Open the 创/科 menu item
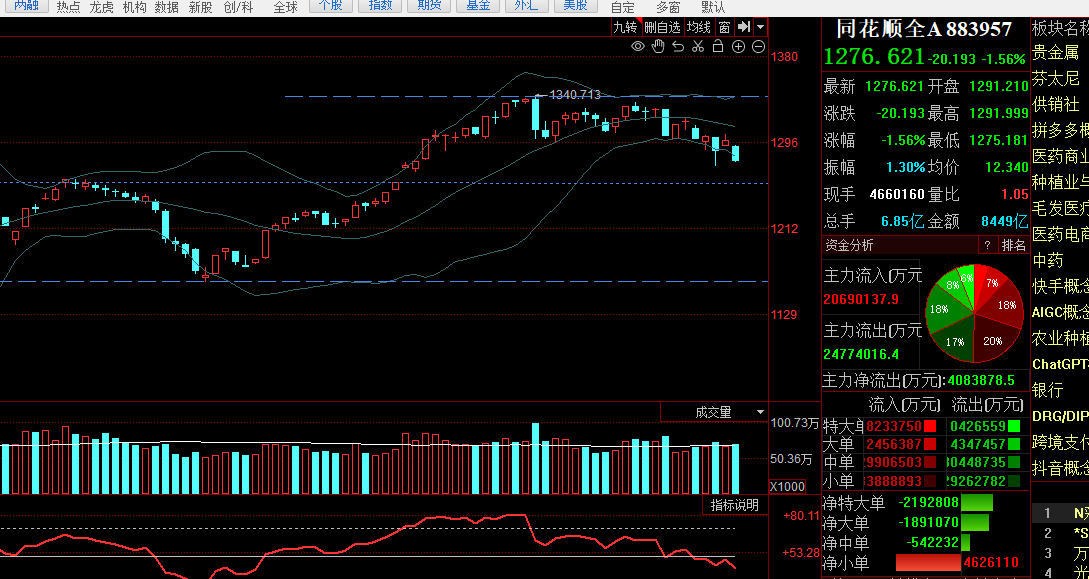1089x579 pixels. pyautogui.click(x=238, y=8)
